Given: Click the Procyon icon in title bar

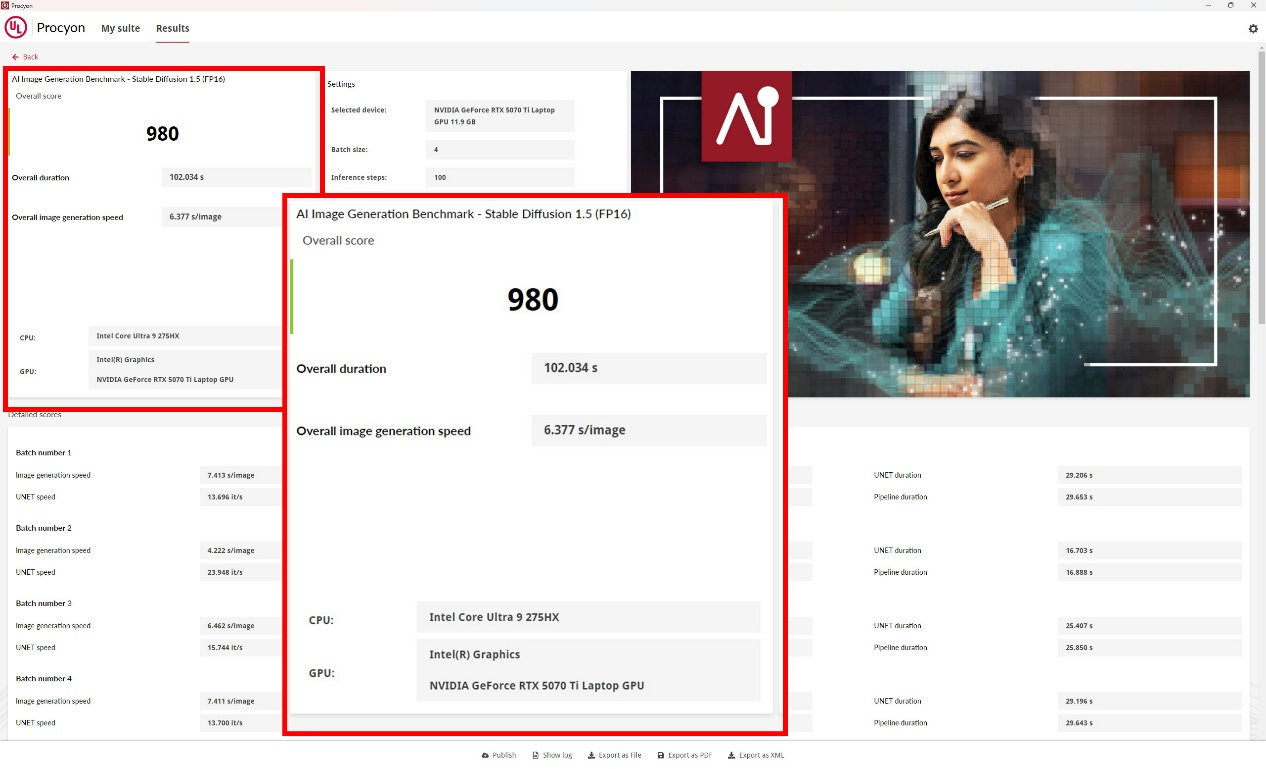Looking at the screenshot, I should (x=4, y=5).
